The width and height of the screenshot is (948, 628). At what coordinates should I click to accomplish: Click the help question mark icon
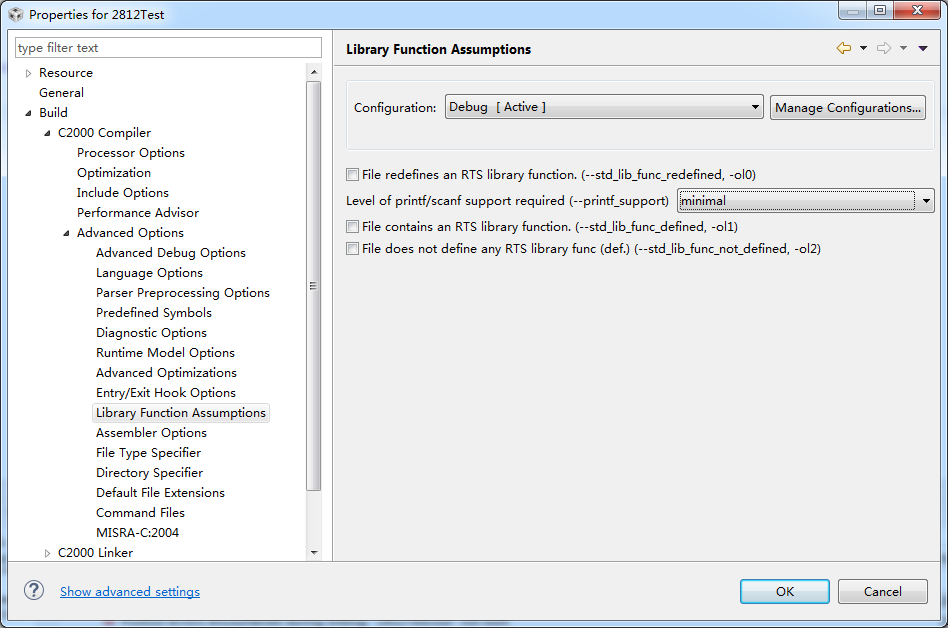click(34, 591)
